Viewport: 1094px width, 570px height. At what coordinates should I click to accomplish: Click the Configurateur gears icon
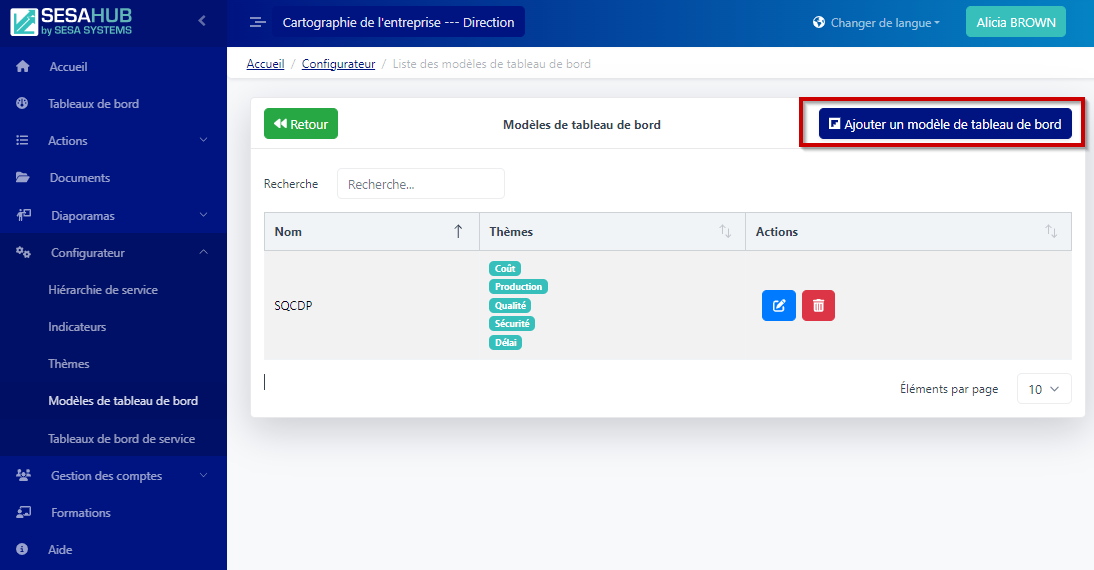[24, 252]
